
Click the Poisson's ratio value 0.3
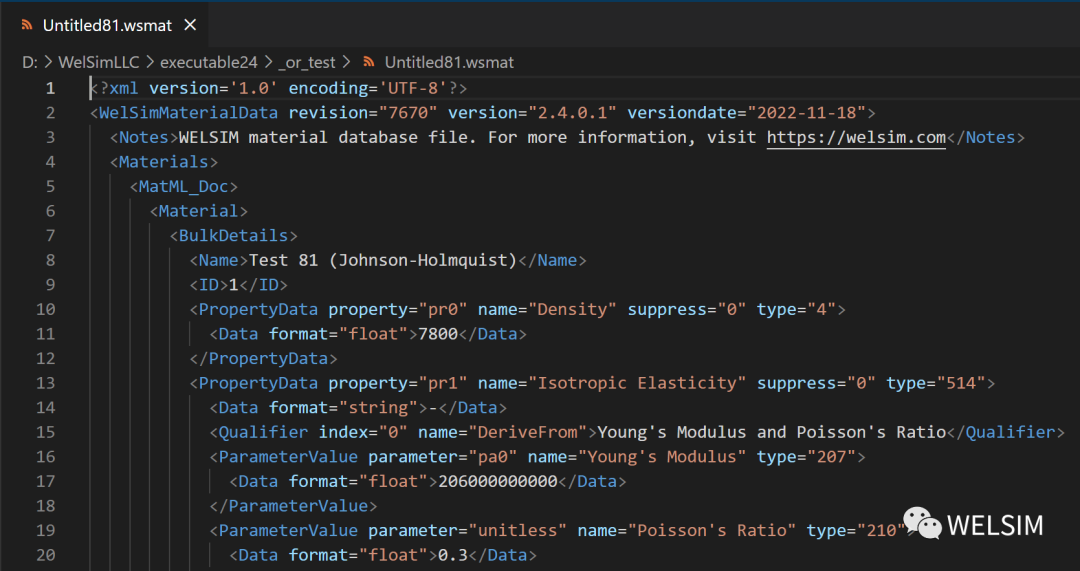coord(453,554)
